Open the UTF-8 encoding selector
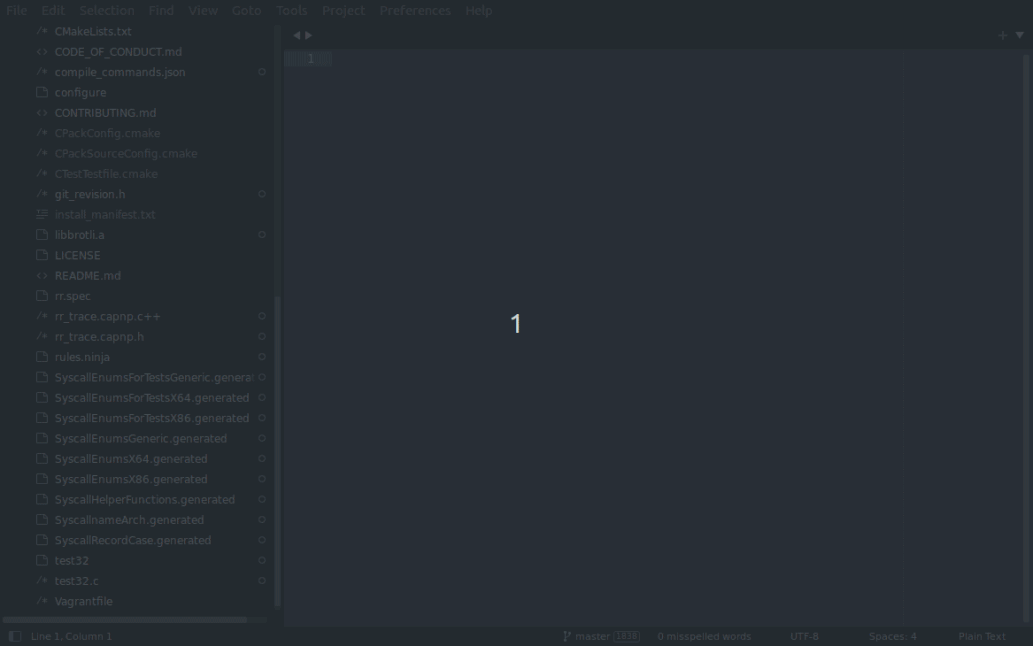The width and height of the screenshot is (1033, 646). coord(806,636)
